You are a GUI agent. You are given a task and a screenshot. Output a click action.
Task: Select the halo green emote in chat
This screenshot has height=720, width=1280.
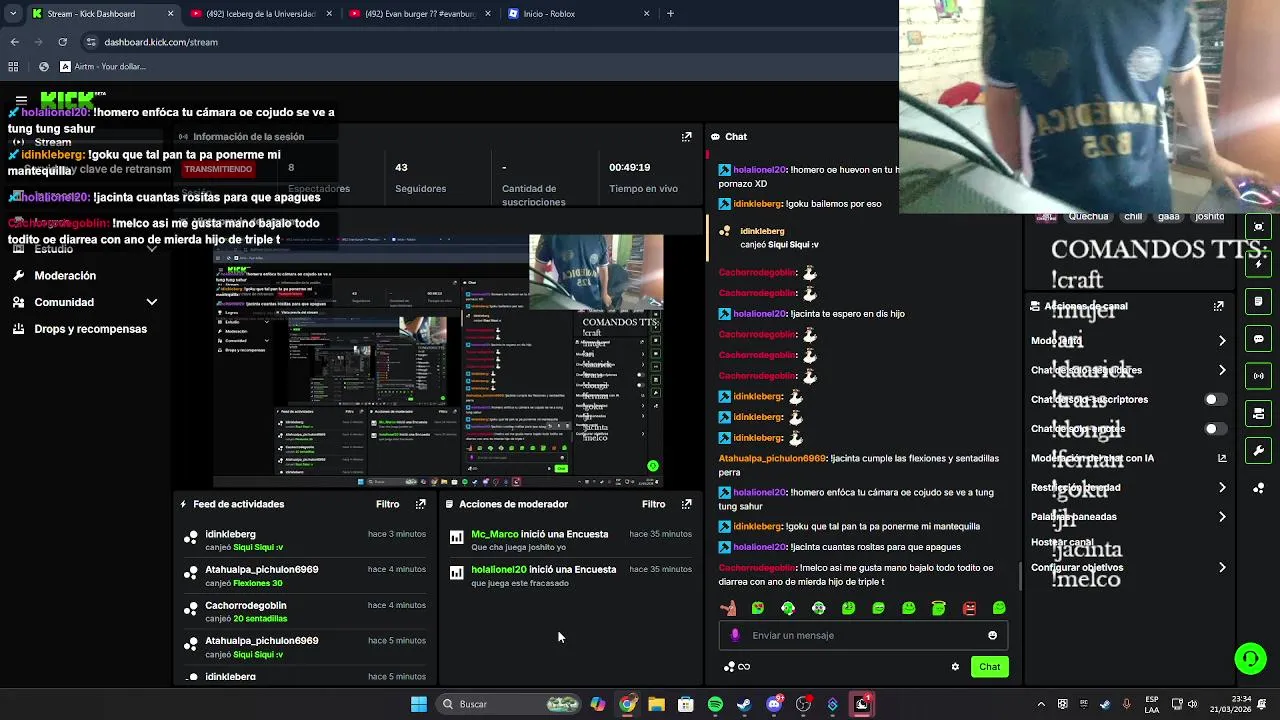(x=938, y=608)
